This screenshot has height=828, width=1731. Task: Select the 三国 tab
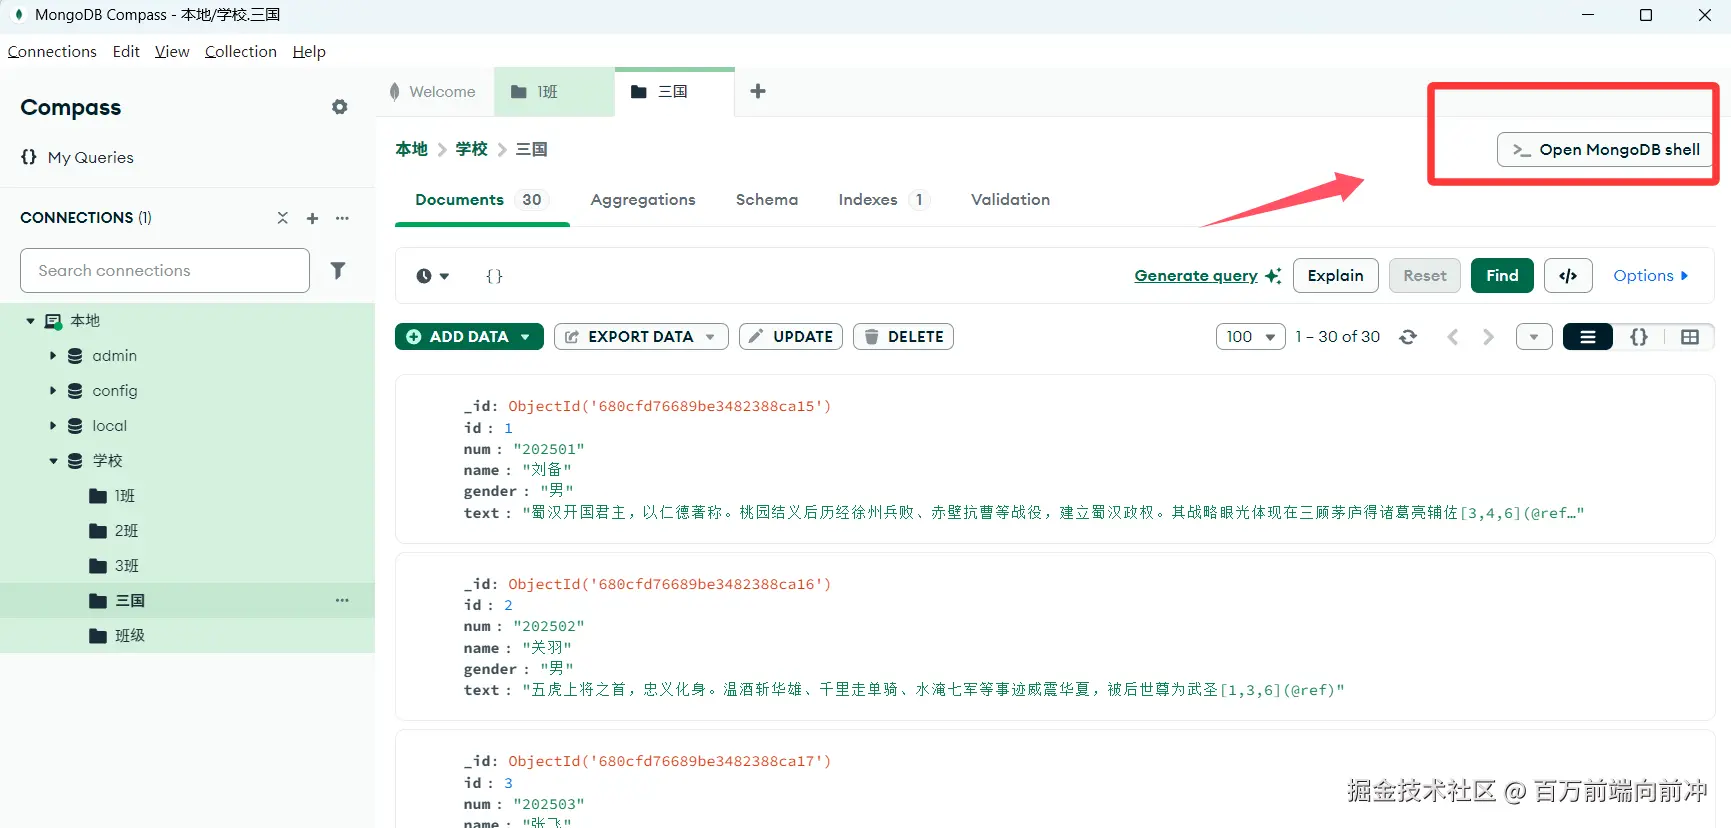(674, 92)
